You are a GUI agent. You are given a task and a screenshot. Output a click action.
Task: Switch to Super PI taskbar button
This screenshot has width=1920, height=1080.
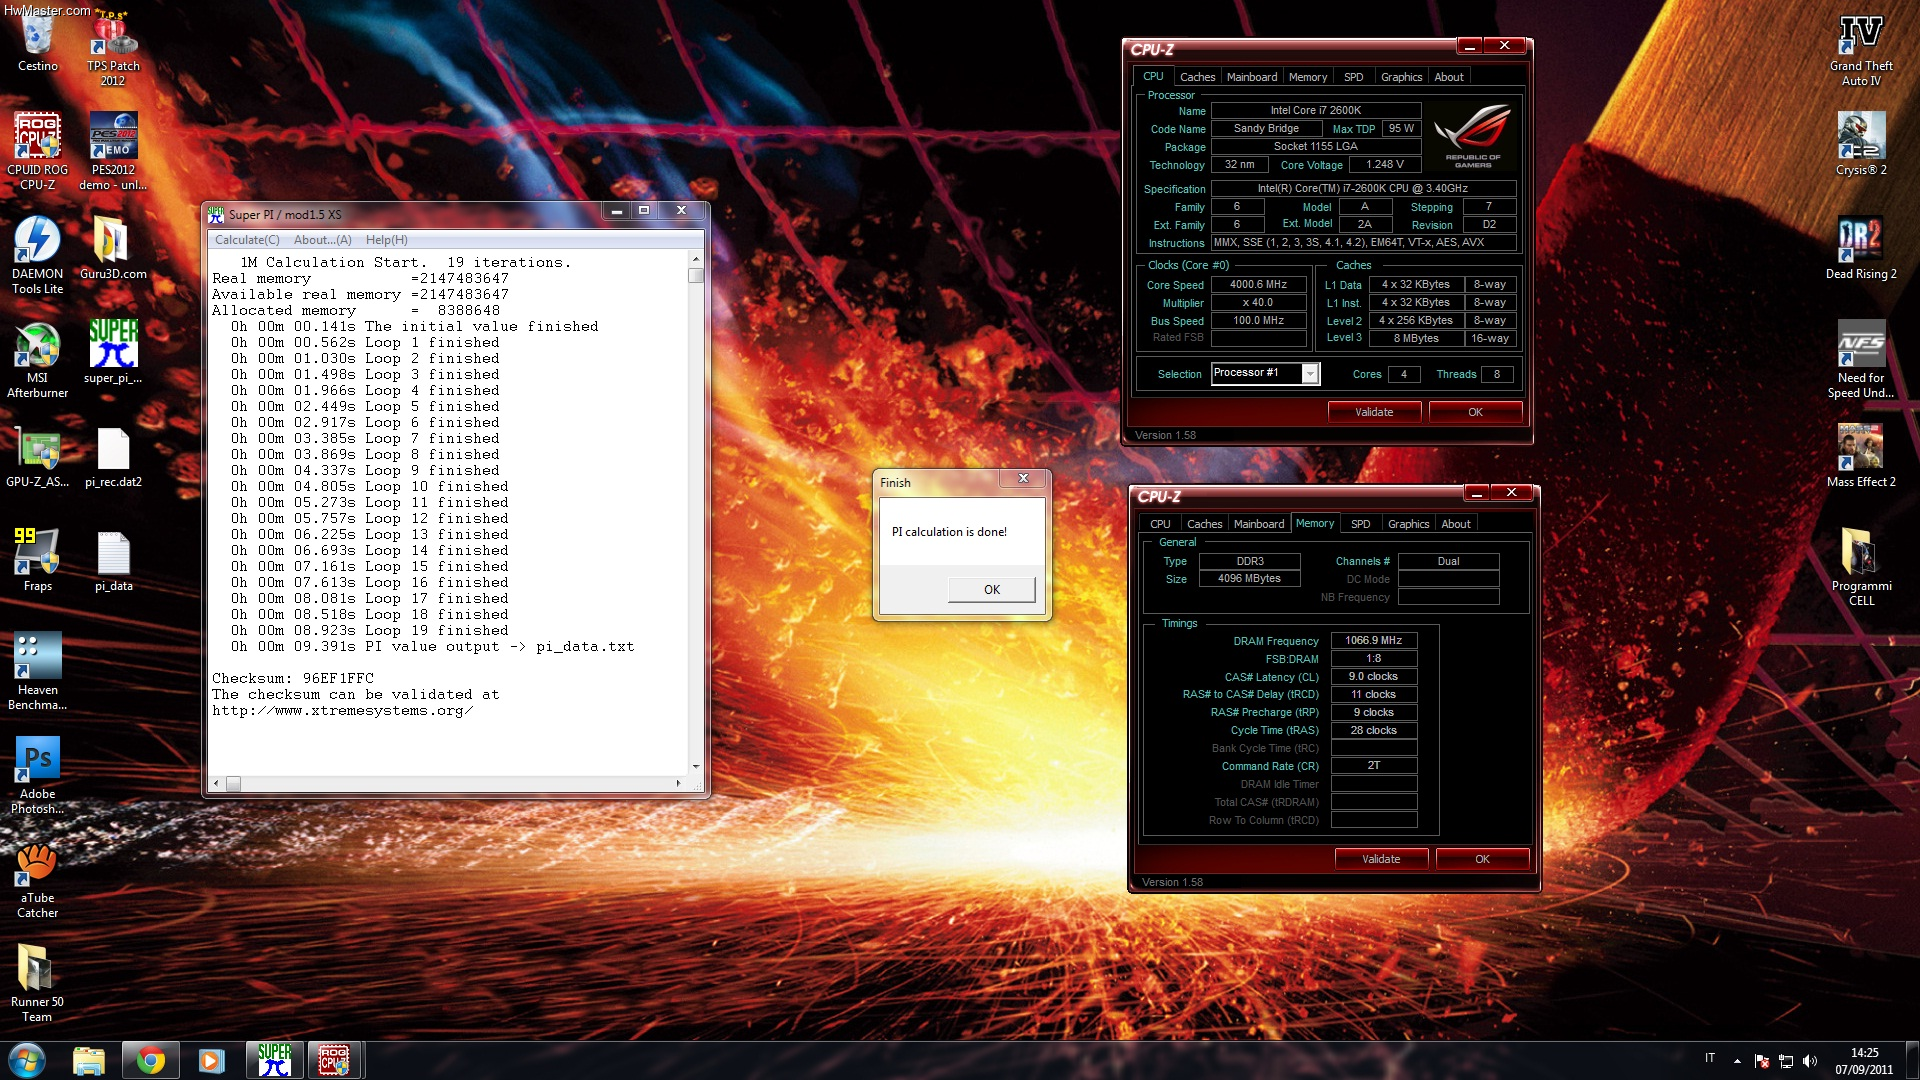pyautogui.click(x=274, y=1060)
